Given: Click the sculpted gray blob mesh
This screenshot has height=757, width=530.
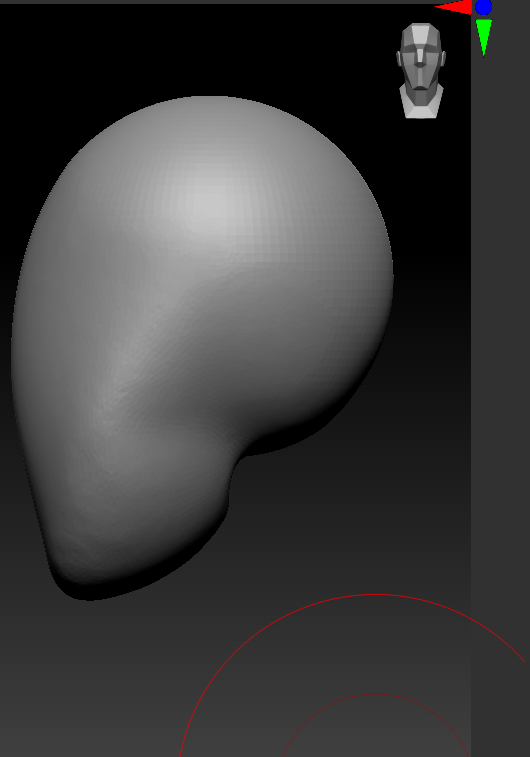Looking at the screenshot, I should 202,348.
